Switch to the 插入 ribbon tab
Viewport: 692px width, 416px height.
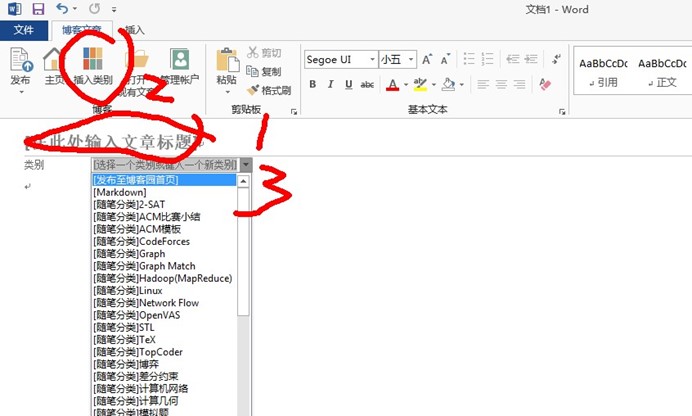135,30
